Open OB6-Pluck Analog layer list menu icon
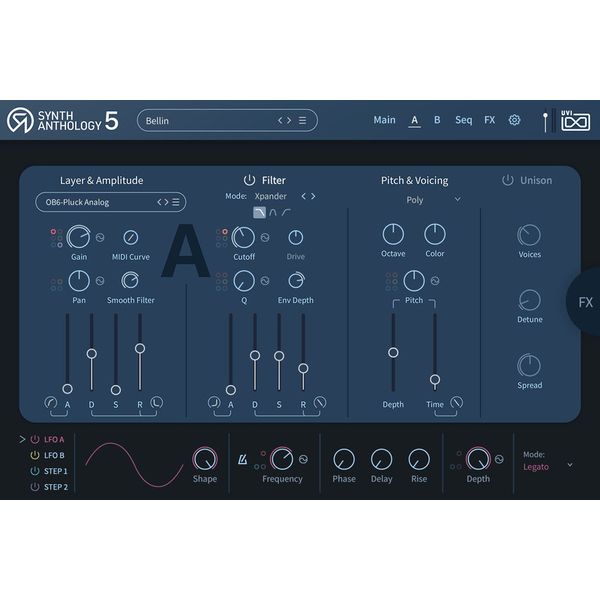The width and height of the screenshot is (600, 600). [176, 202]
